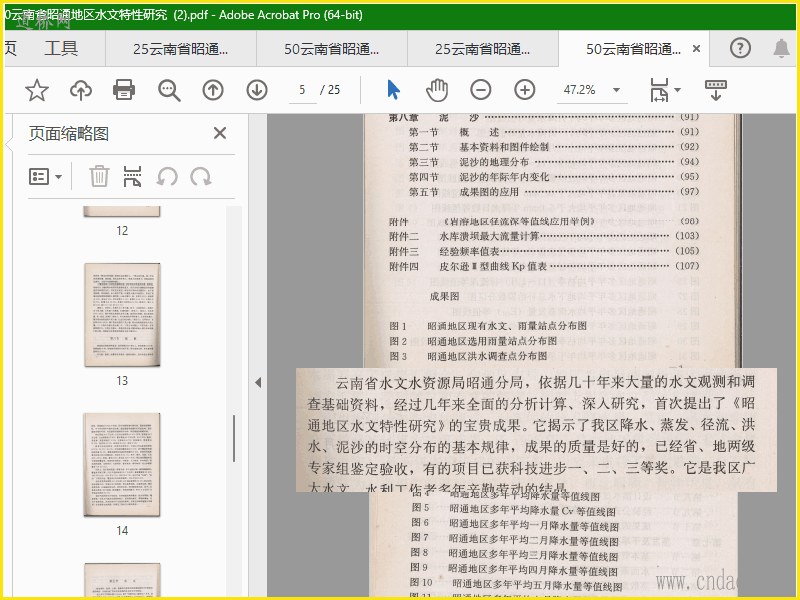This screenshot has width=800, height=600.
Task: Collapse the navigation pane arrow
Action: [x=258, y=383]
